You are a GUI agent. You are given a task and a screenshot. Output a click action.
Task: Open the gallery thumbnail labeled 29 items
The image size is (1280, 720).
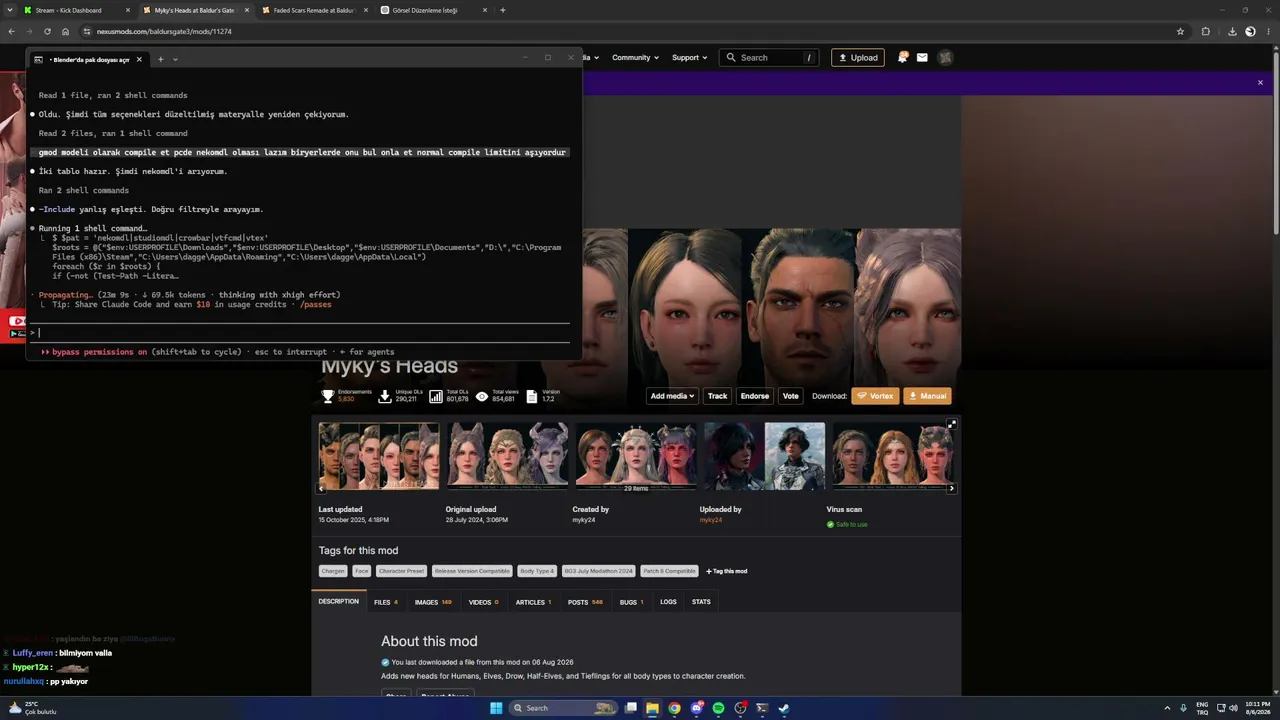click(x=636, y=456)
